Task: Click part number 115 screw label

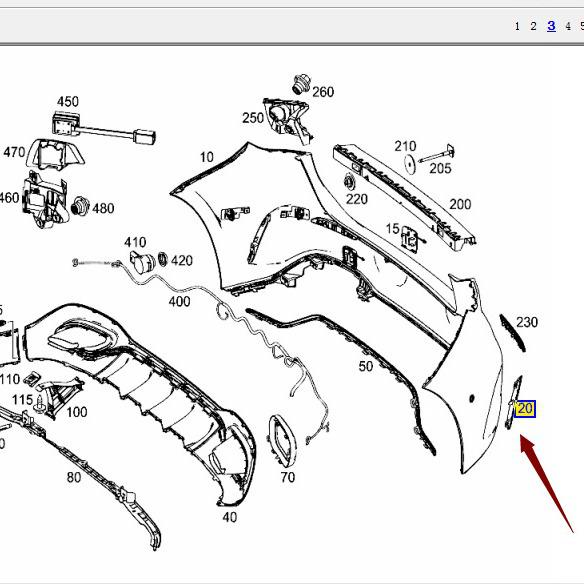Action: [22, 400]
